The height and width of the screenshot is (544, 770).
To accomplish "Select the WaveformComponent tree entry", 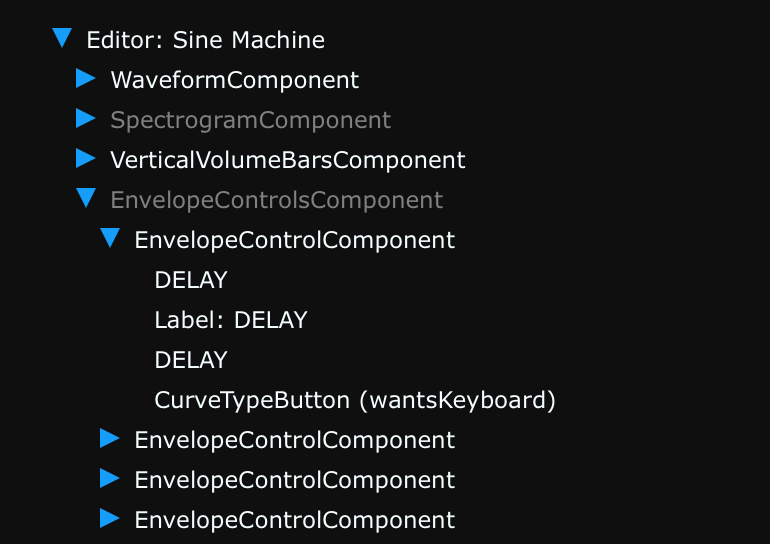I will point(235,80).
